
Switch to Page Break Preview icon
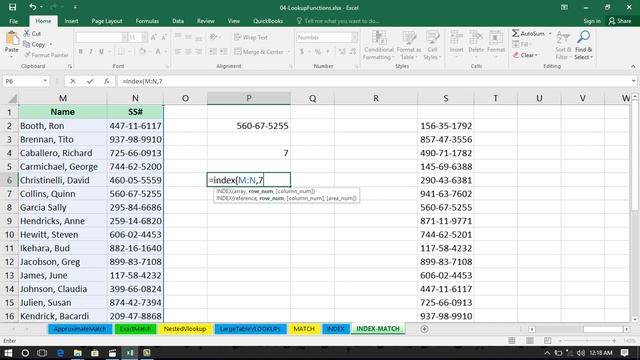click(547, 340)
